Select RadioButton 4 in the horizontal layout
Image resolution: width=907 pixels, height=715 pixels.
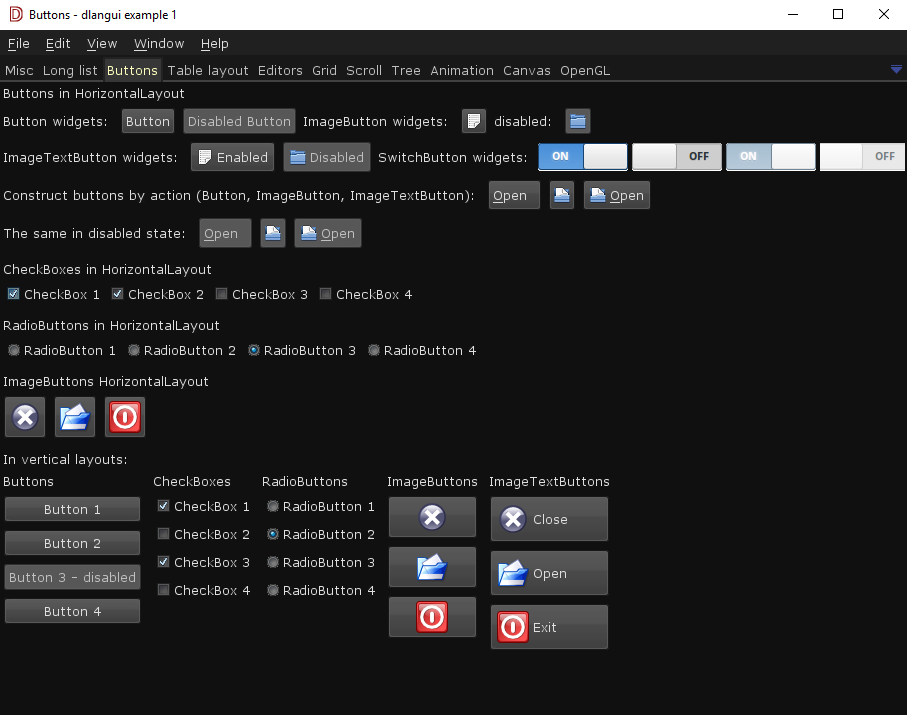pyautogui.click(x=374, y=351)
